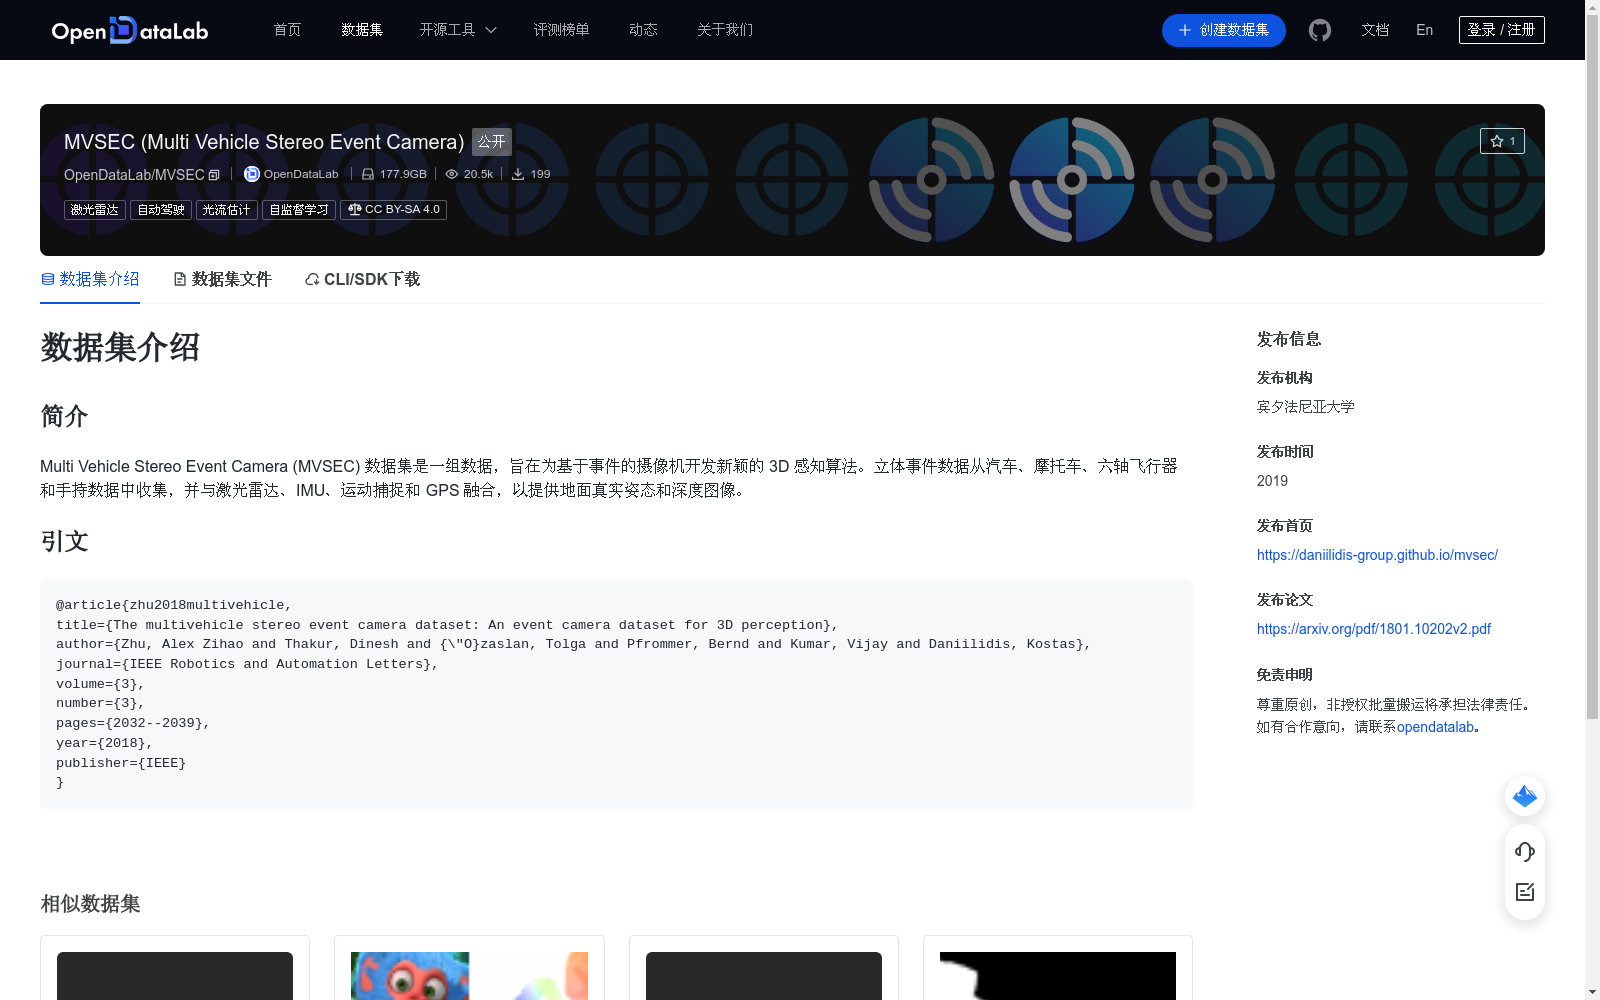Switch interface language using the En toggle
1600x1000 pixels.
(1423, 30)
